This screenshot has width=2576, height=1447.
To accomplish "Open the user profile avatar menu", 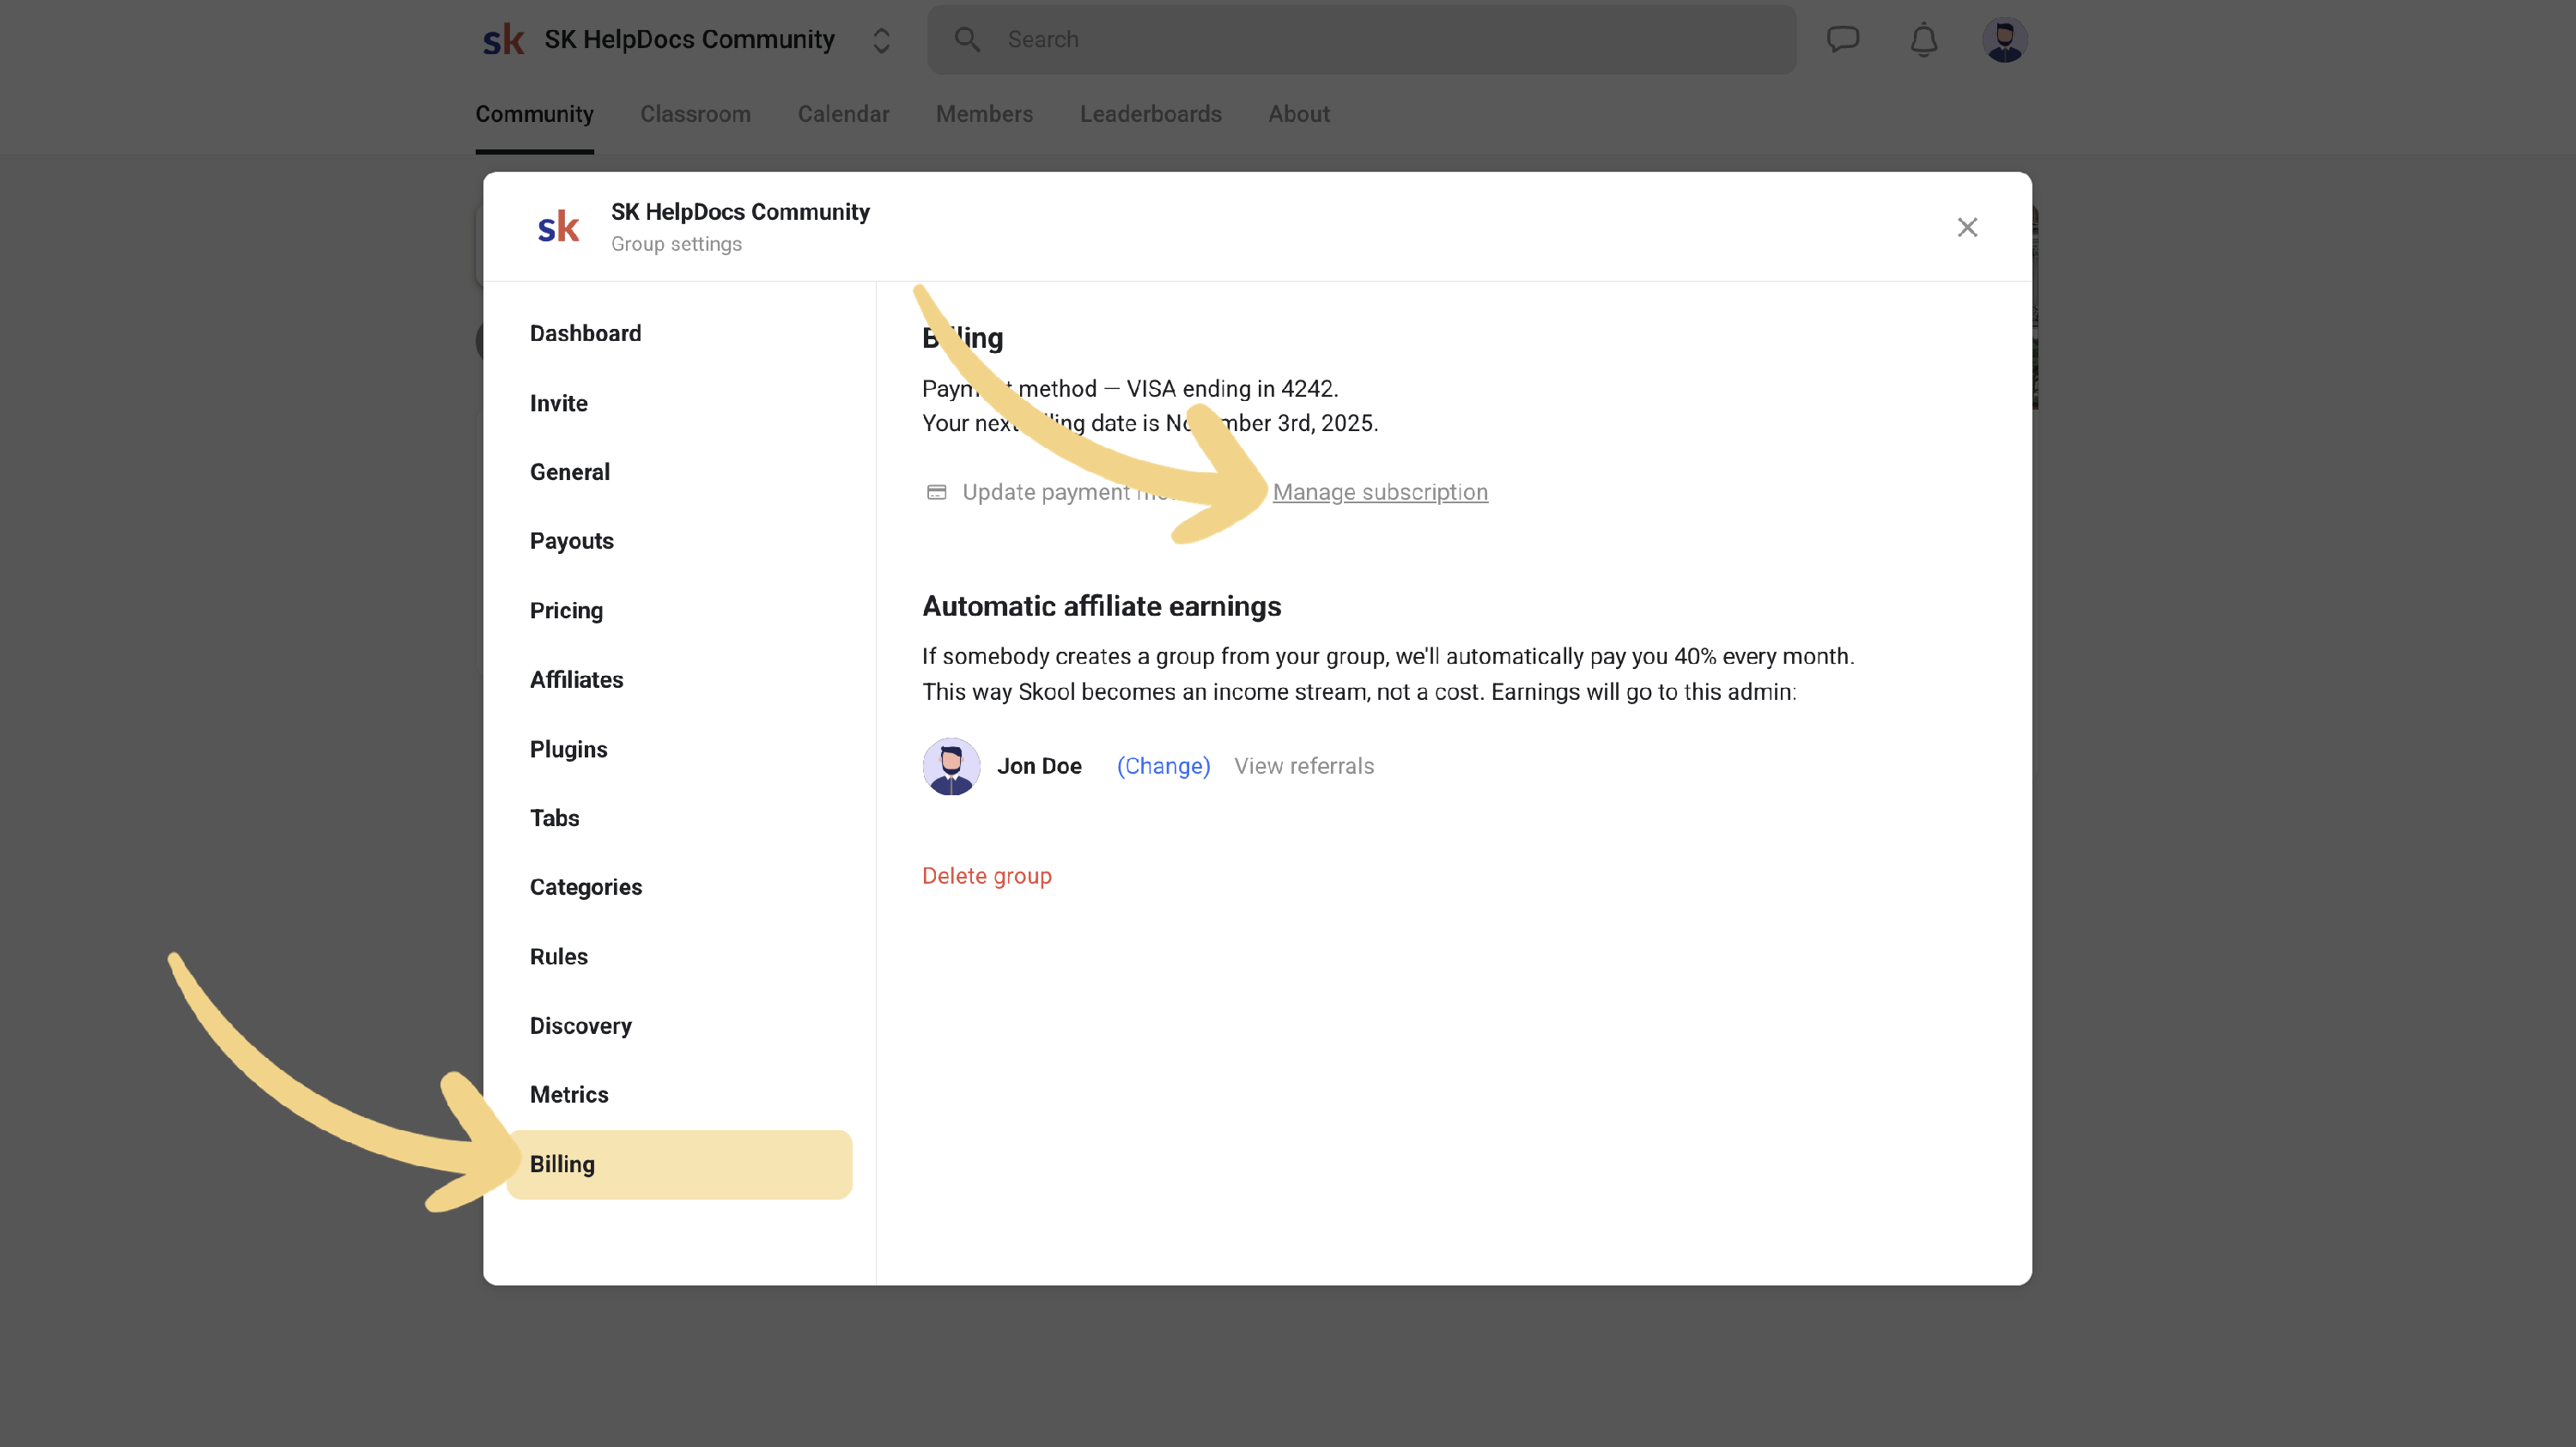I will click(x=2004, y=40).
